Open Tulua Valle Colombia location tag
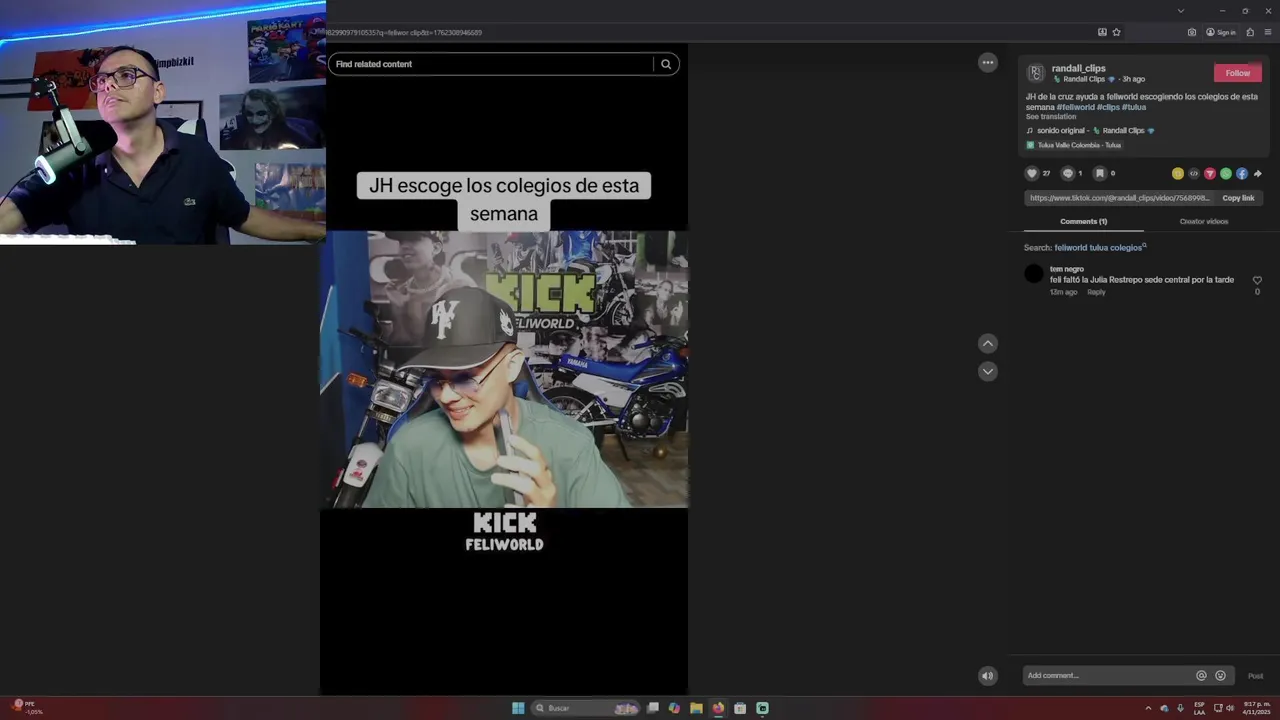1280x720 pixels. click(x=1073, y=145)
